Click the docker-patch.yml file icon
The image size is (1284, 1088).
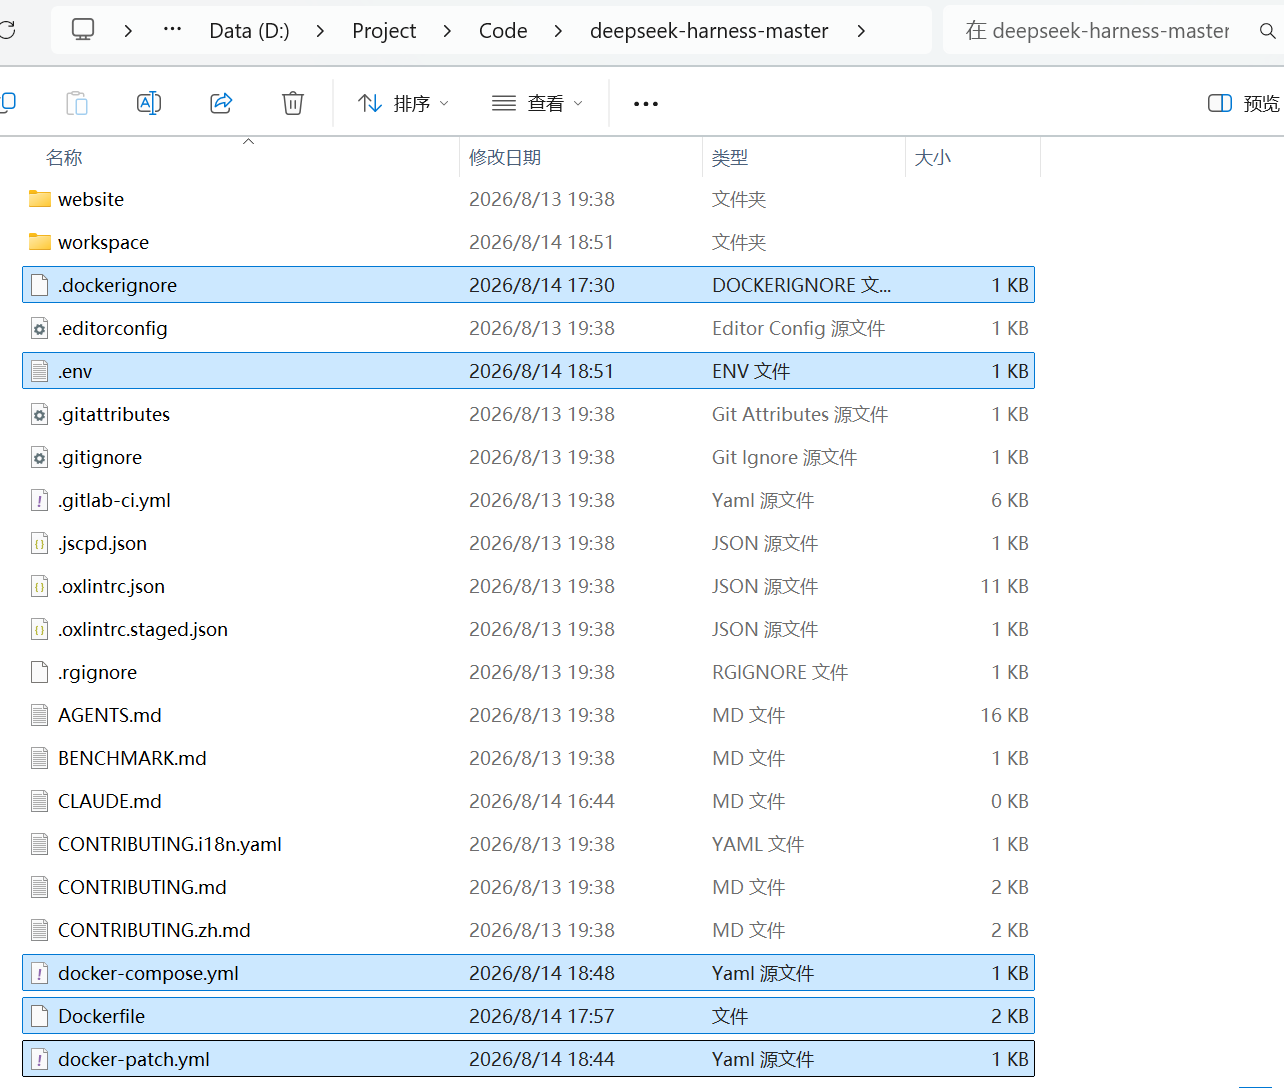point(40,1059)
